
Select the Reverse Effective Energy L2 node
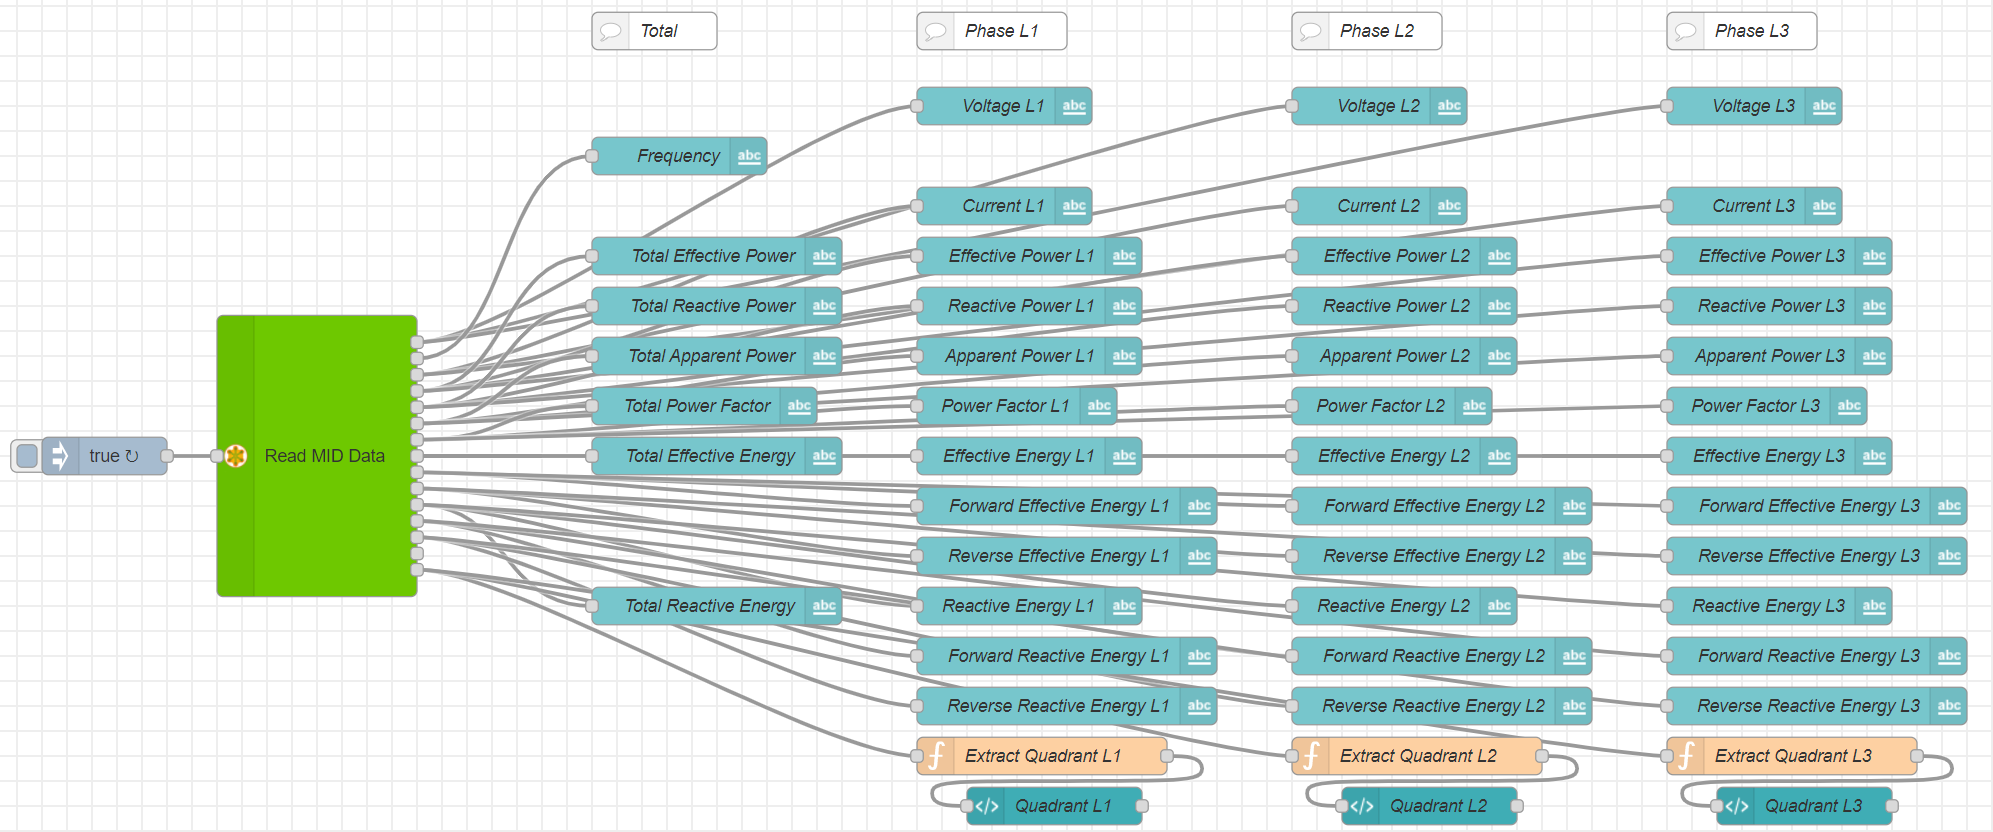(1442, 556)
